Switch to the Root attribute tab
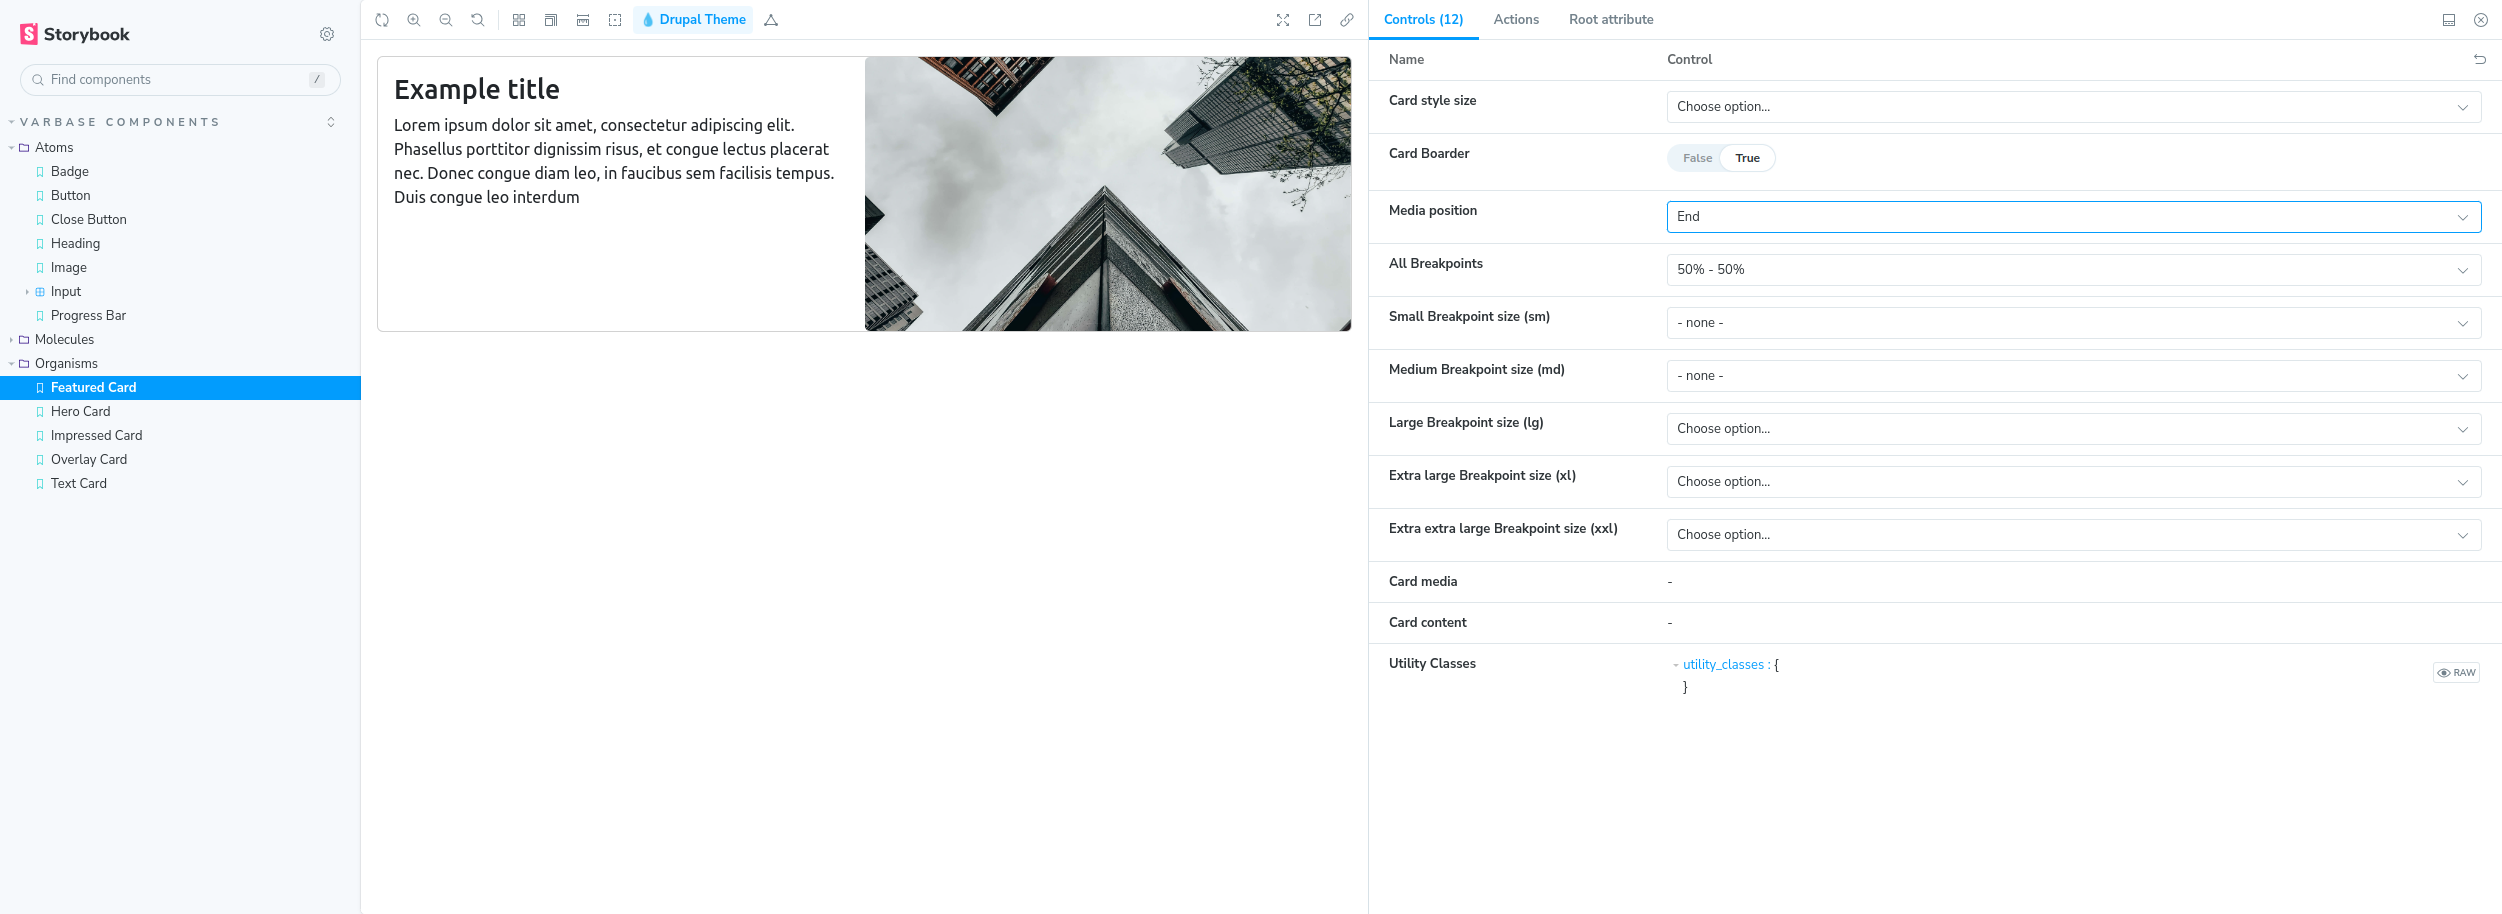Screen dimensions: 2502x914 tap(1610, 20)
